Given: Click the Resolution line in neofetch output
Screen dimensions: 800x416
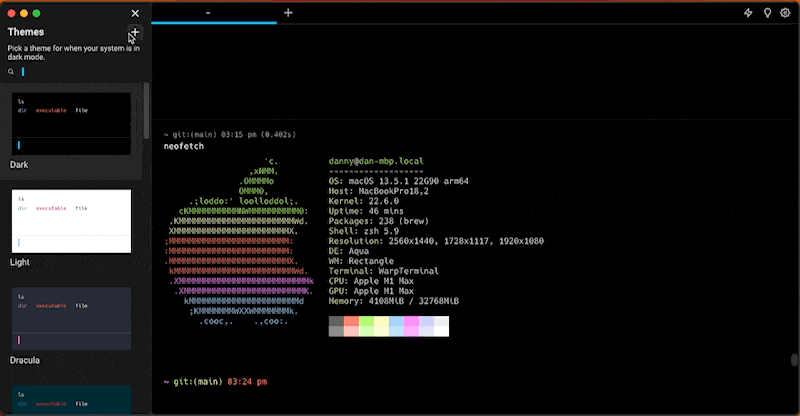Looking at the screenshot, I should pos(436,241).
